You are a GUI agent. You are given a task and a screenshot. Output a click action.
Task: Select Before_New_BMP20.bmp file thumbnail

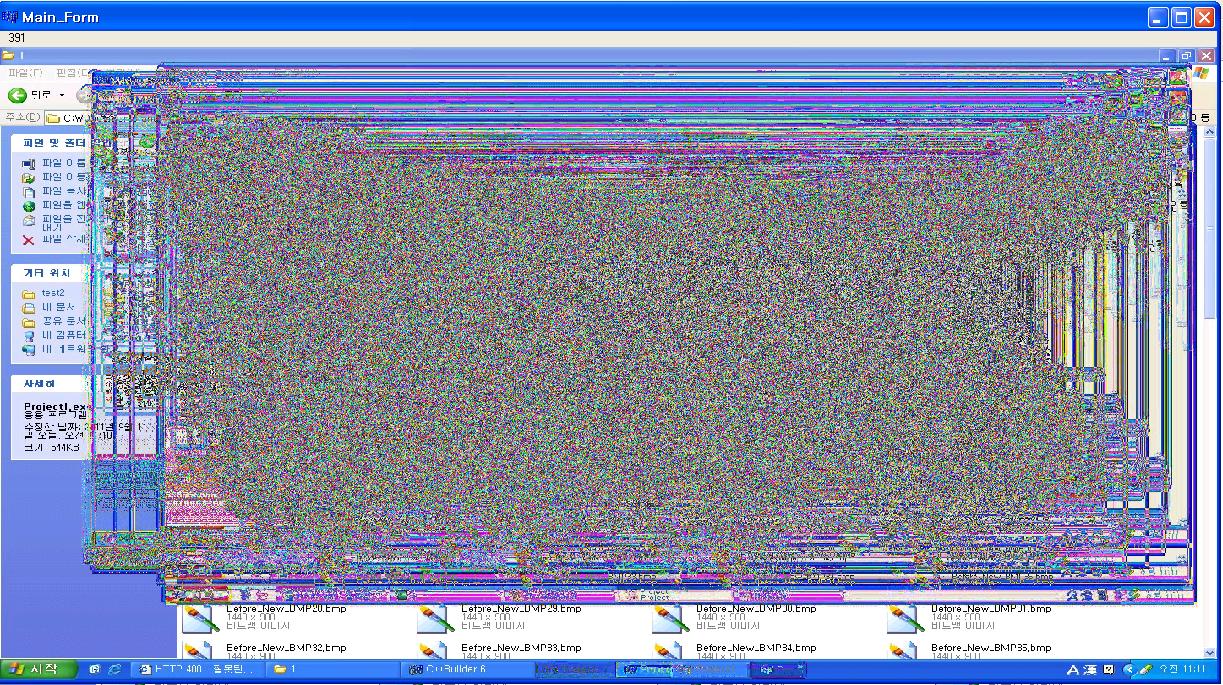201,619
